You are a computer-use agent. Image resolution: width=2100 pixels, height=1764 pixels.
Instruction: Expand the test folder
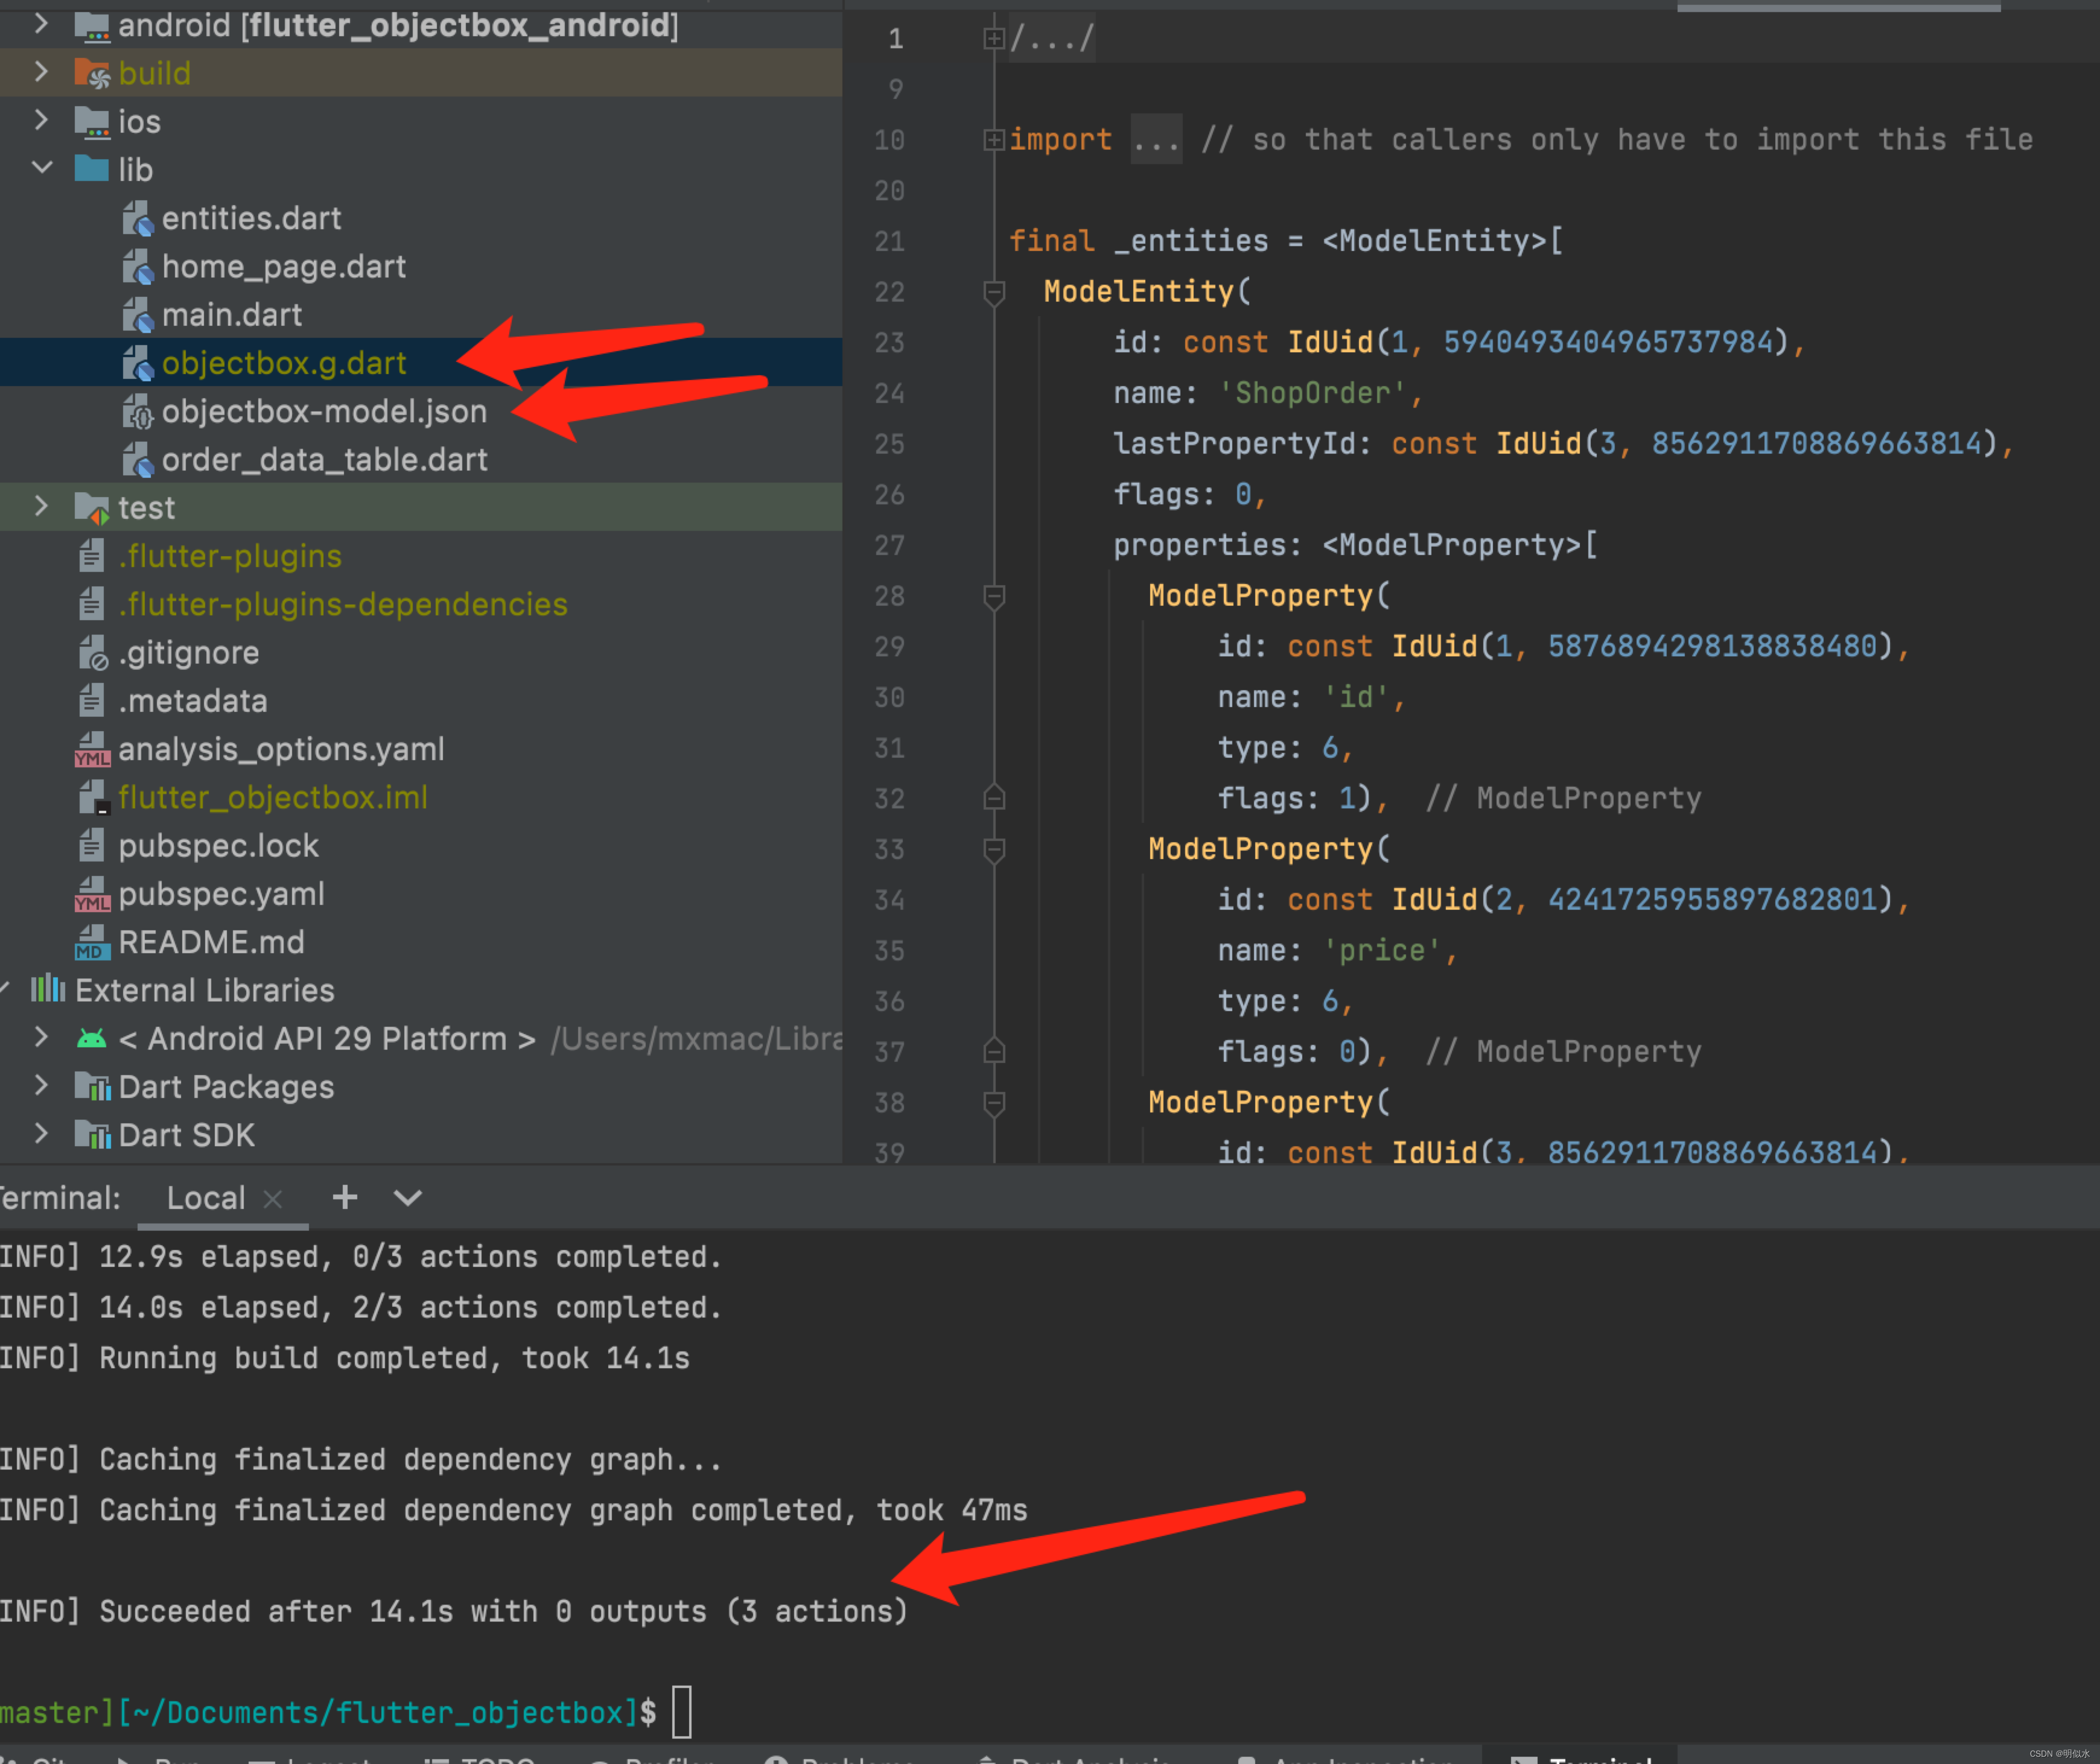click(x=41, y=506)
